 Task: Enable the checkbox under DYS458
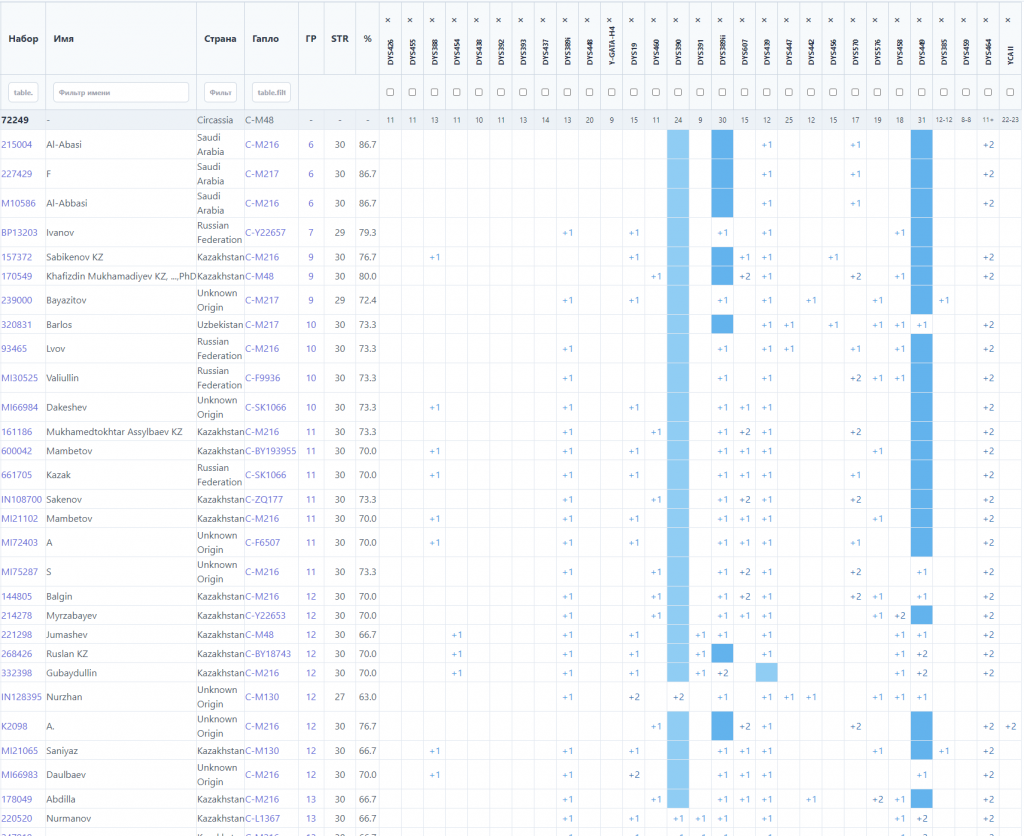click(x=899, y=92)
